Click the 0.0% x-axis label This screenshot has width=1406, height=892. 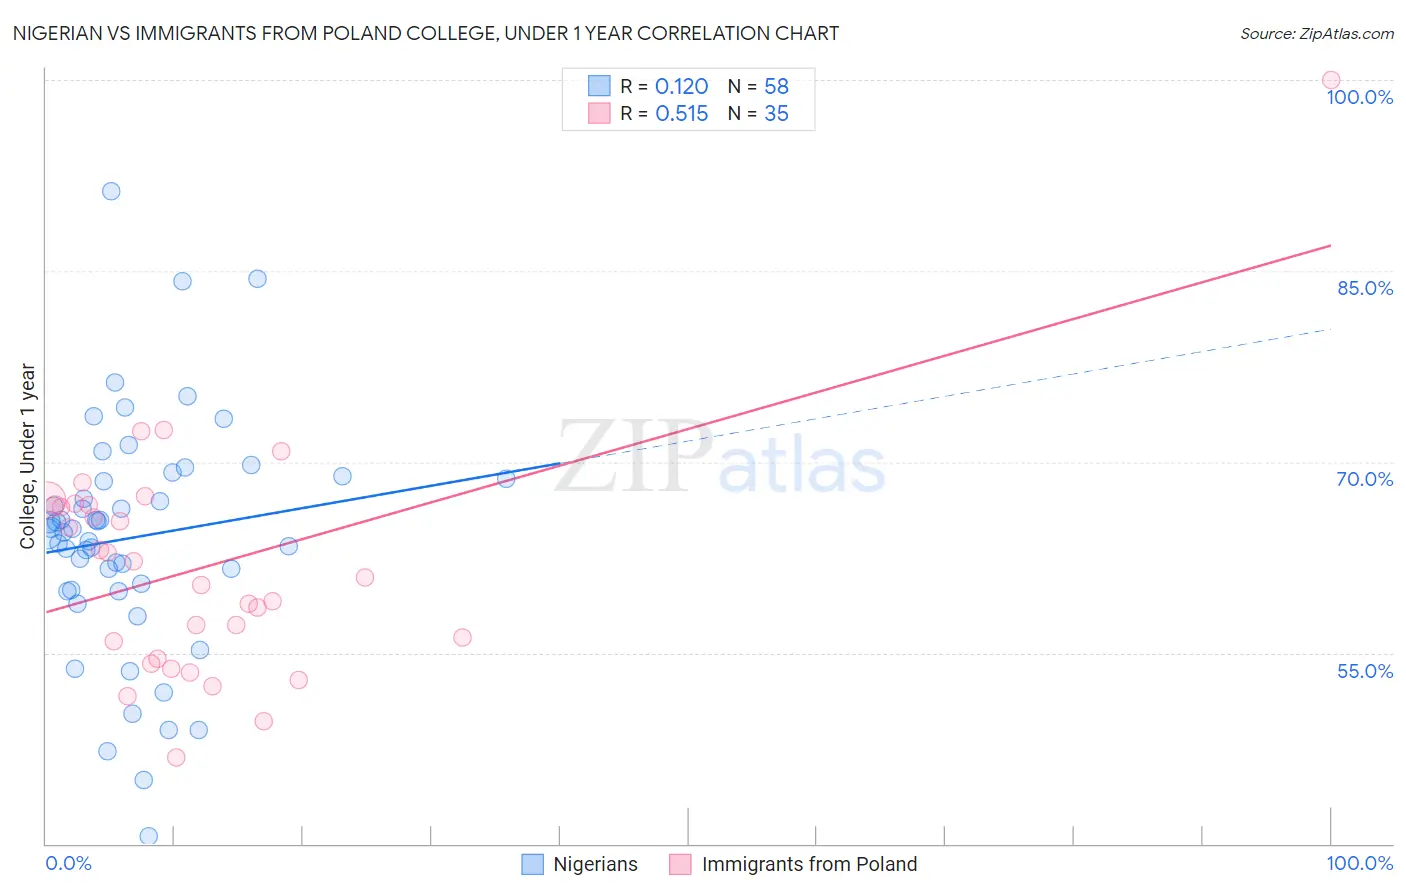[68, 863]
